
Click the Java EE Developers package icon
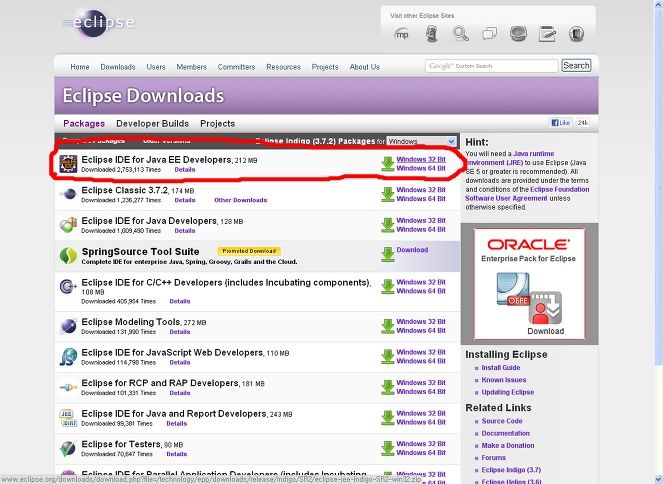pos(68,164)
